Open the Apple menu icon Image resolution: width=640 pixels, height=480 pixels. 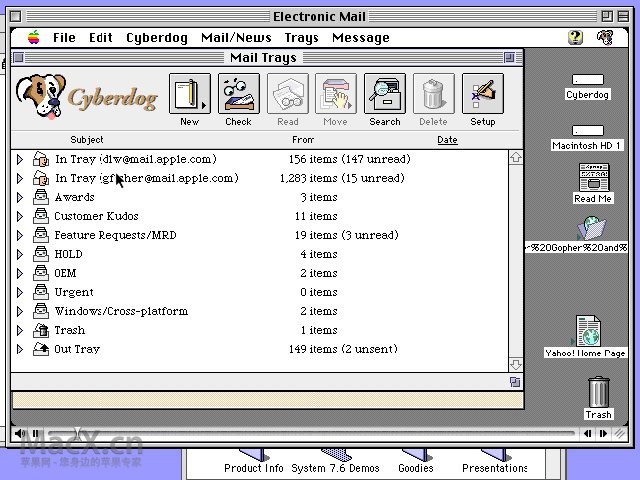(x=33, y=37)
